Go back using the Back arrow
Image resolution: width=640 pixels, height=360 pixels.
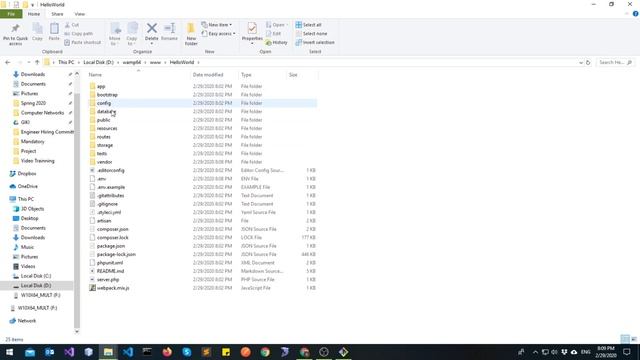point(8,62)
